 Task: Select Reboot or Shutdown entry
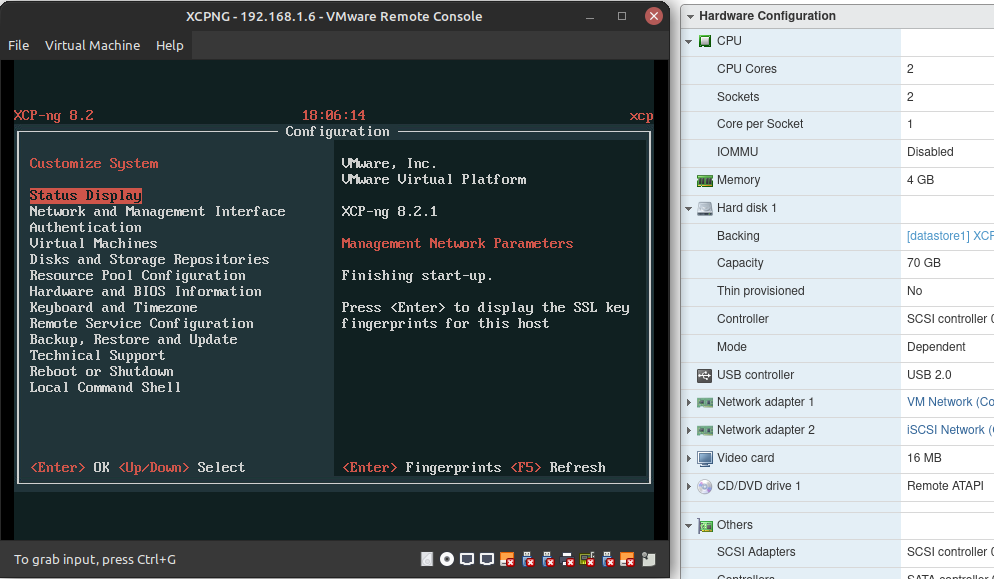[x=101, y=372]
